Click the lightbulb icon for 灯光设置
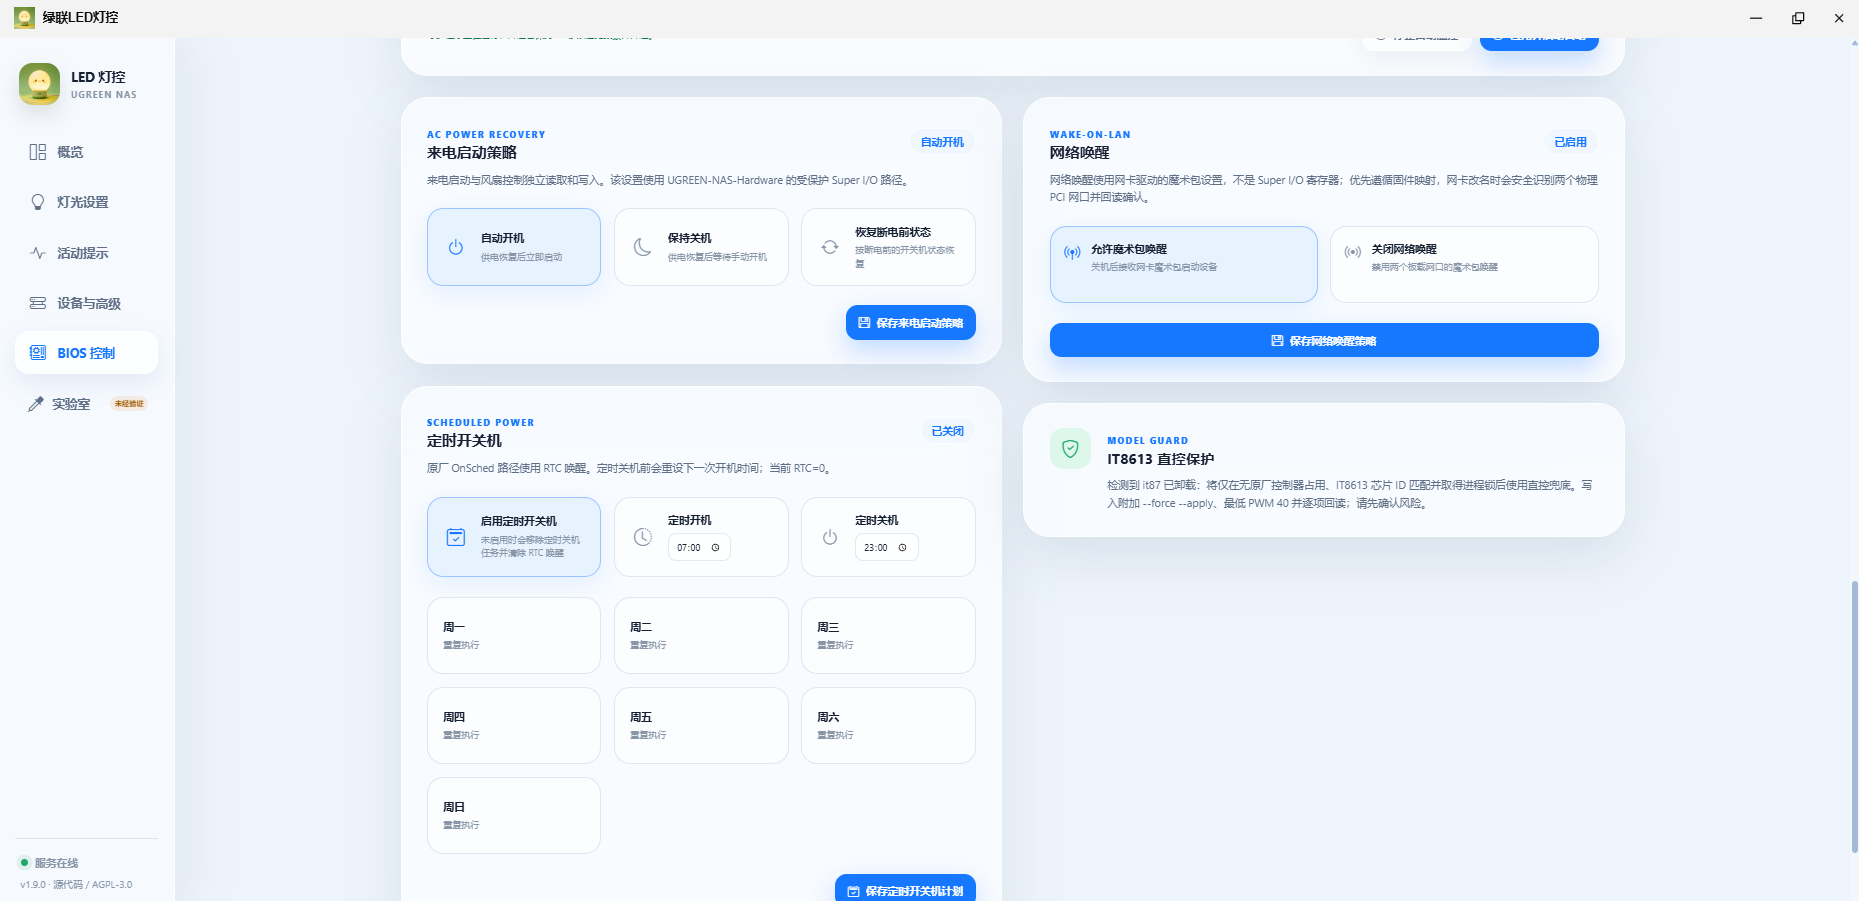The image size is (1859, 901). point(38,202)
